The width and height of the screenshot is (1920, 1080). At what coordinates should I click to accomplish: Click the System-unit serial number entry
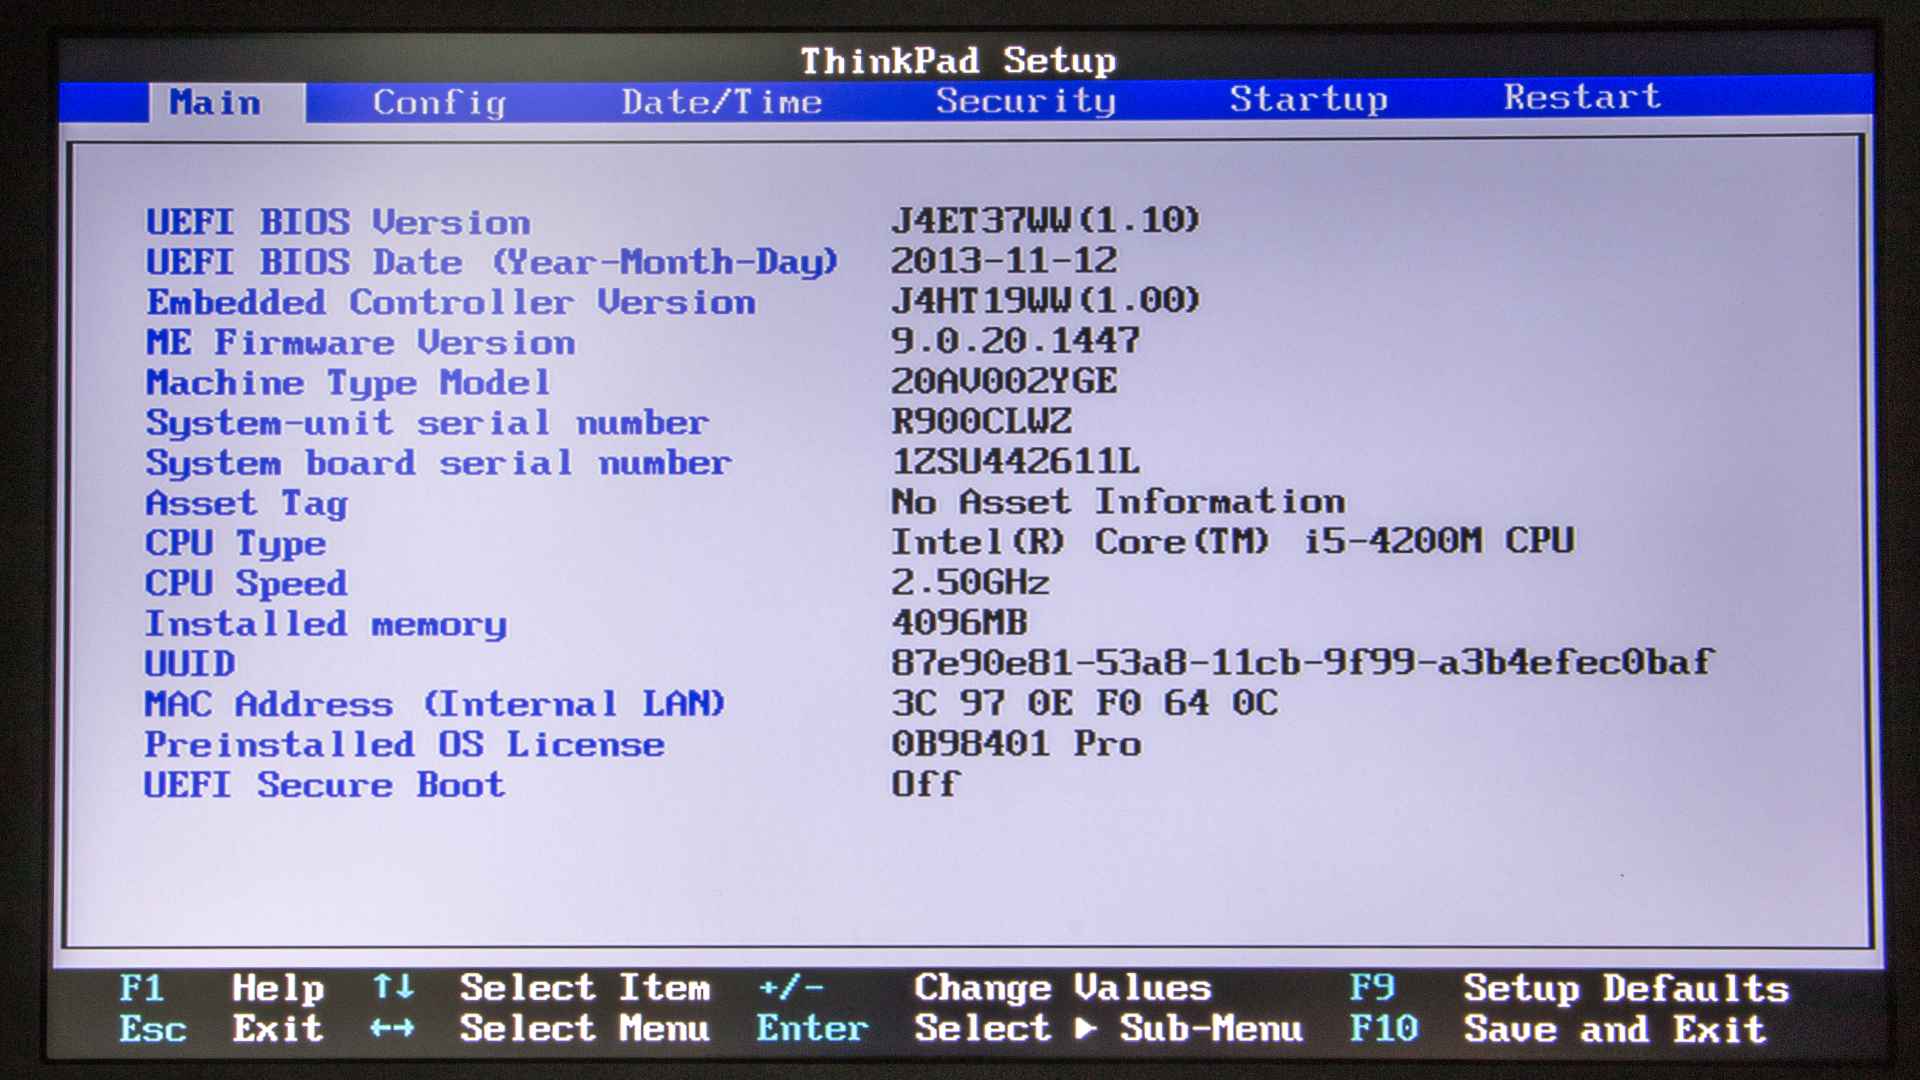click(427, 422)
